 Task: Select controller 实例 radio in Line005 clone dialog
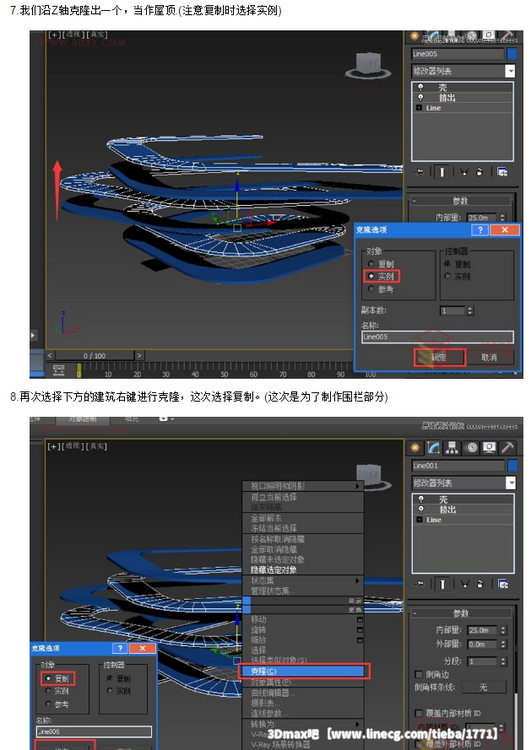[x=448, y=276]
